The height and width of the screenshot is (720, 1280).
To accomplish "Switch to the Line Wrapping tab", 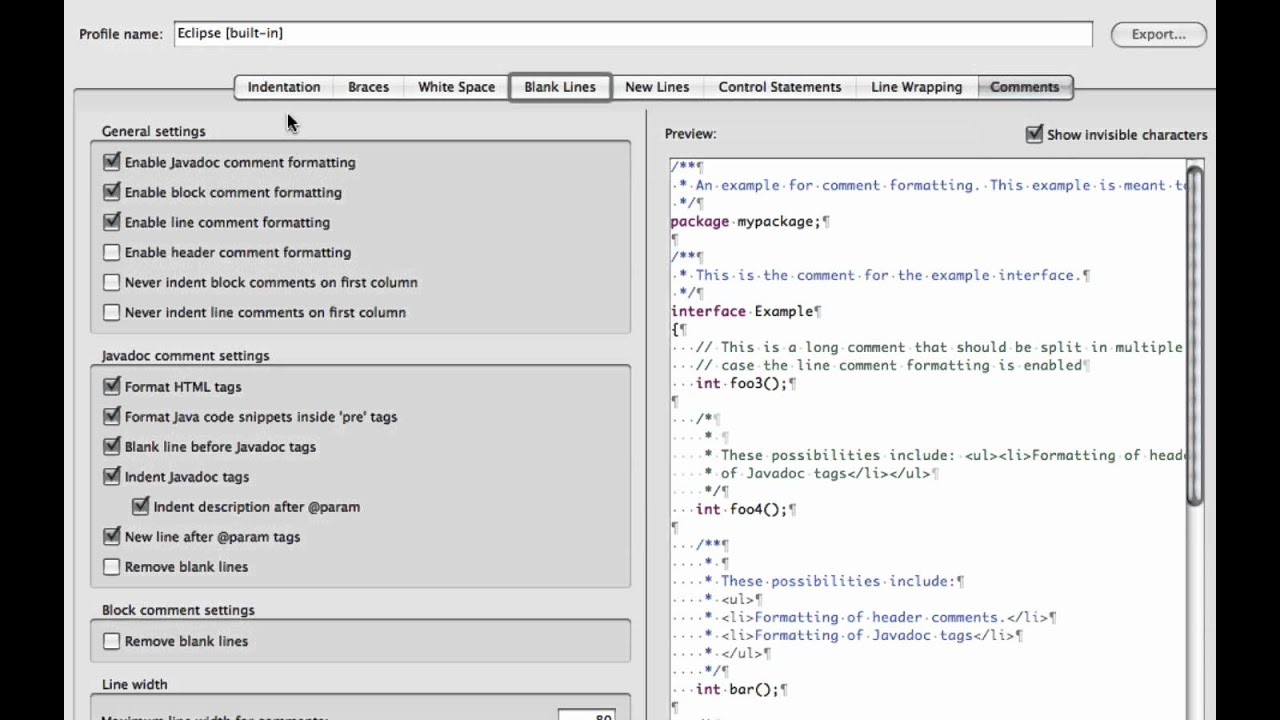I will pyautogui.click(x=916, y=87).
